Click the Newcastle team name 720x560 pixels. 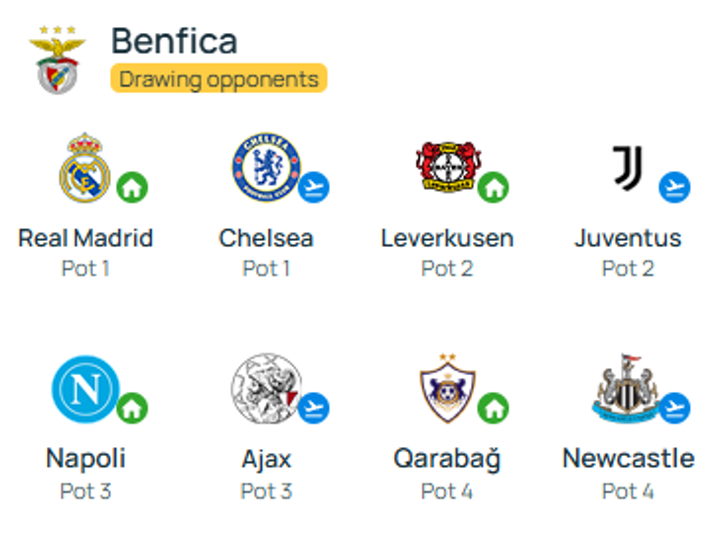point(628,459)
